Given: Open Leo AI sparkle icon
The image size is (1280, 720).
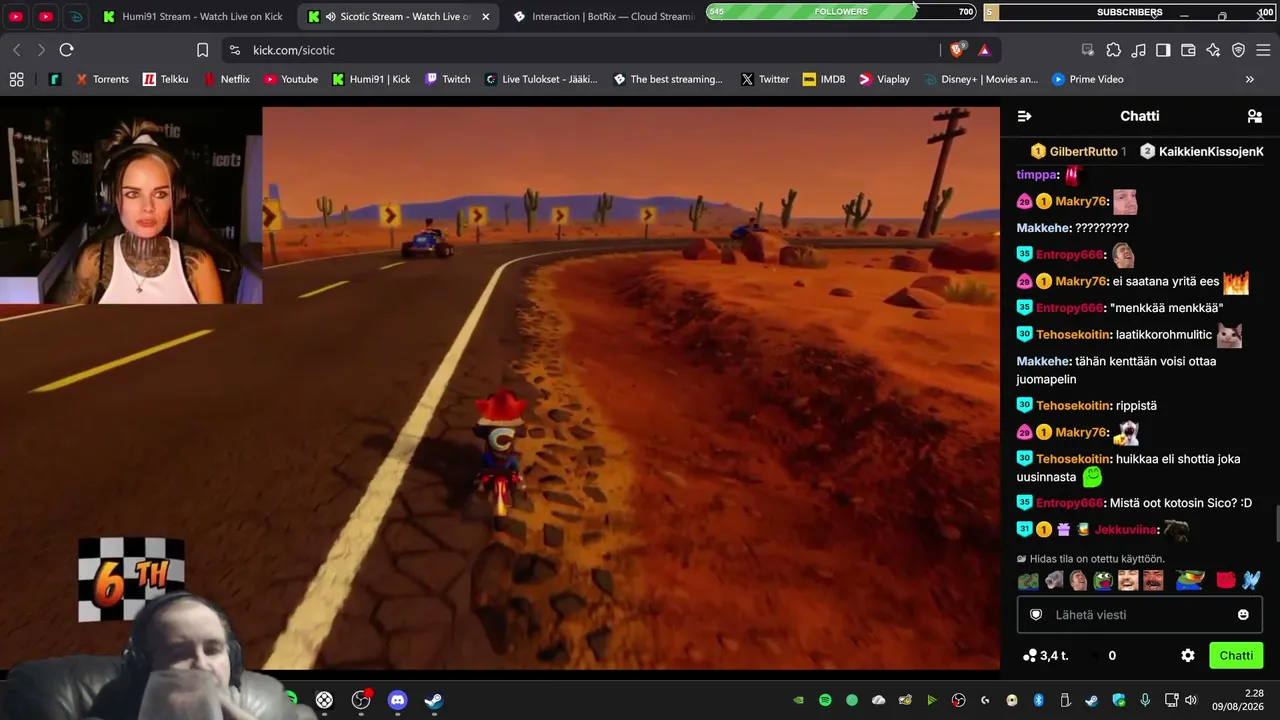Looking at the screenshot, I should pos(1213,50).
